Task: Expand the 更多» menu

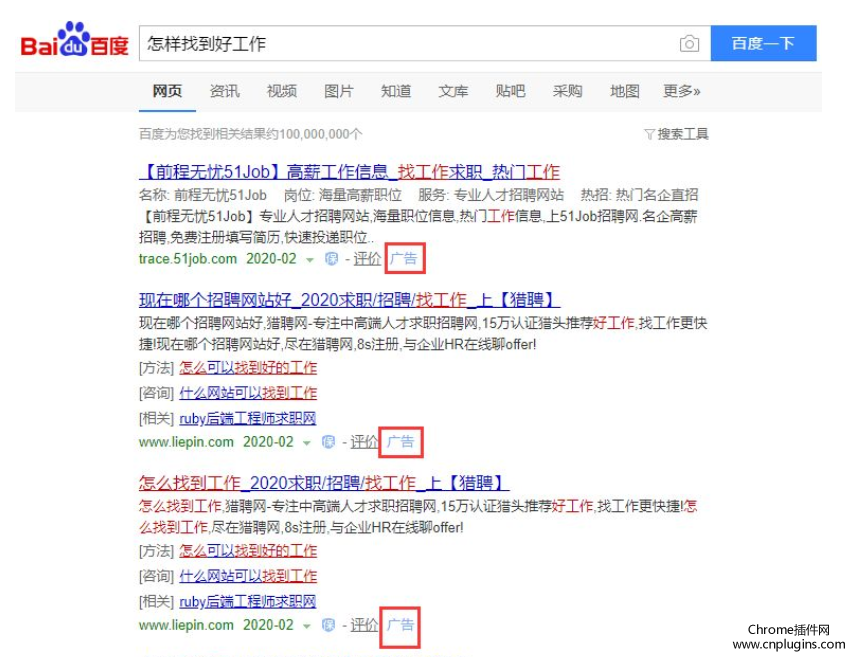Action: coord(682,91)
